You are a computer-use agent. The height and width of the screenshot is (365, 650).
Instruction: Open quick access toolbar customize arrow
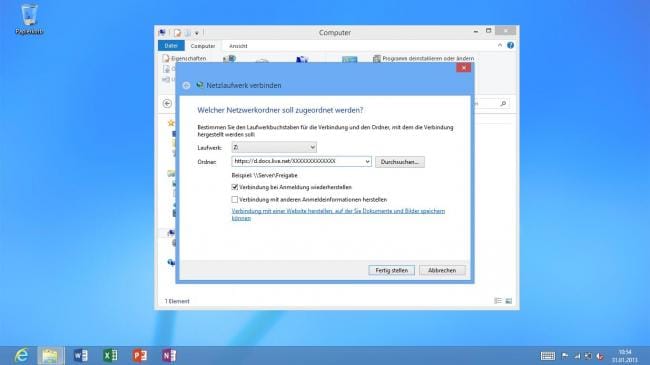pos(196,33)
